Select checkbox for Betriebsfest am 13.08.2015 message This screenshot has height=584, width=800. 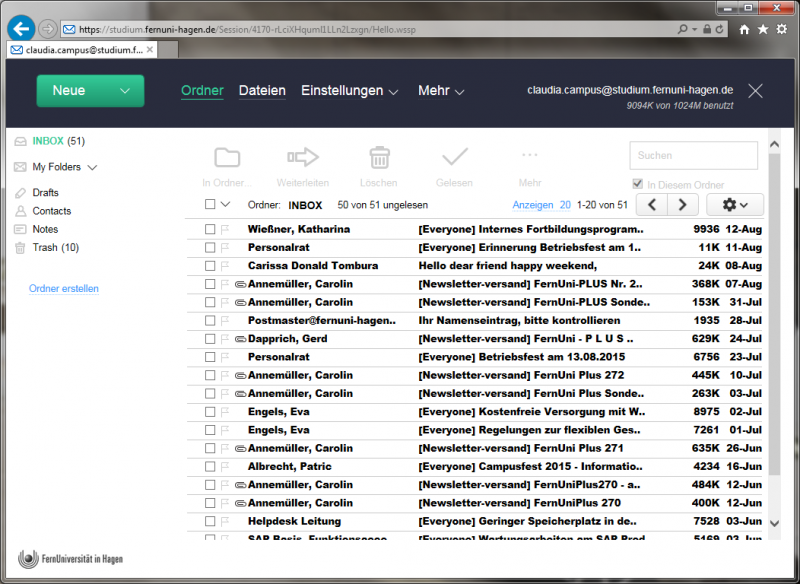coord(210,358)
